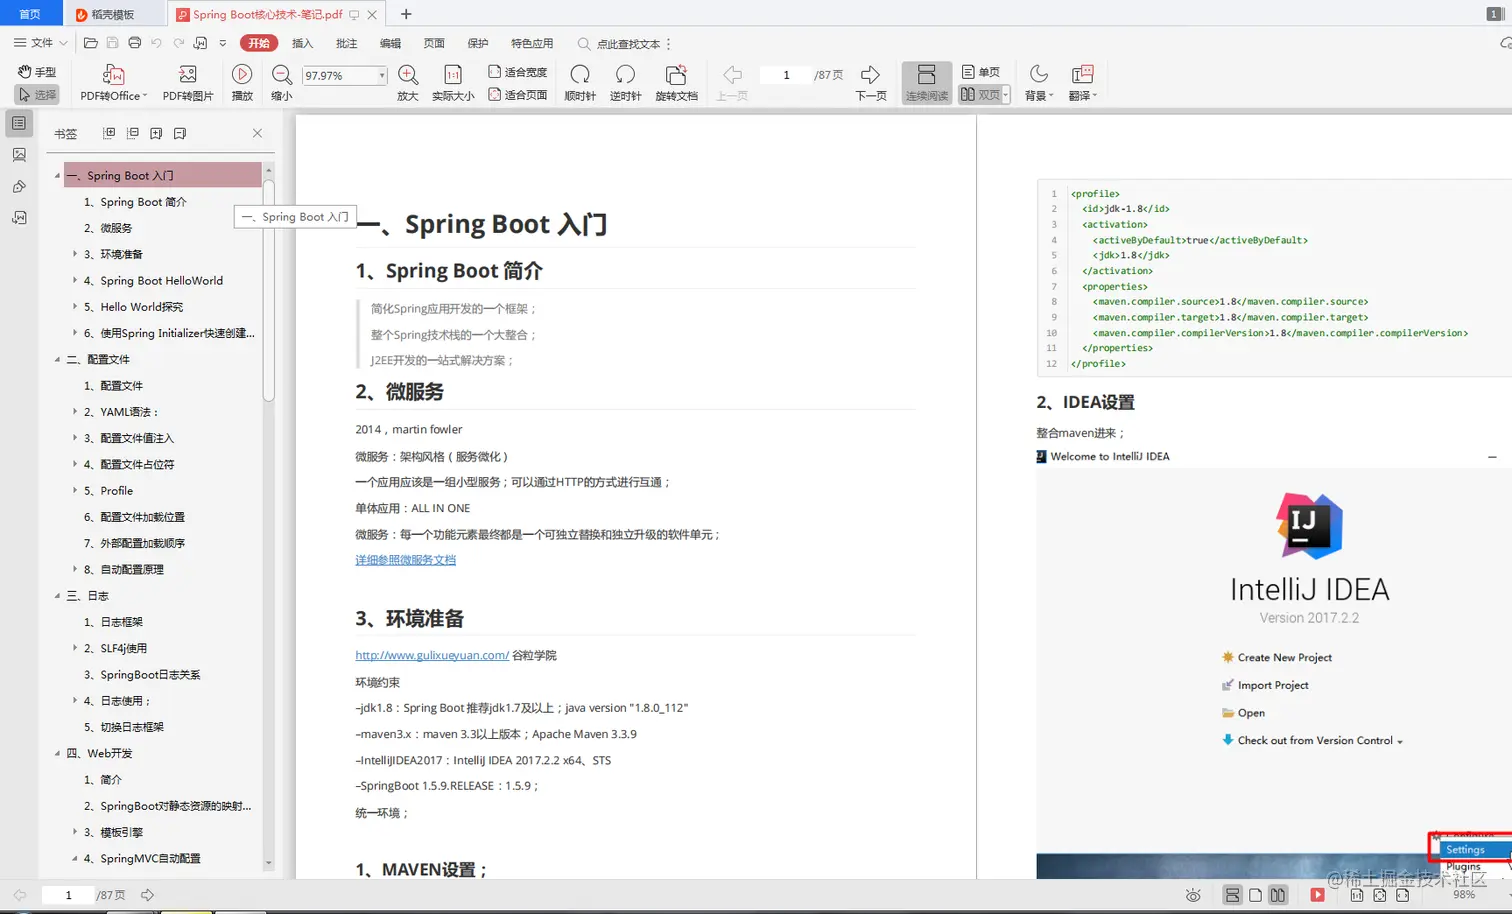This screenshot has height=914, width=1512.
Task: Enable 适合宽度 fit-width mode
Action: 518,71
